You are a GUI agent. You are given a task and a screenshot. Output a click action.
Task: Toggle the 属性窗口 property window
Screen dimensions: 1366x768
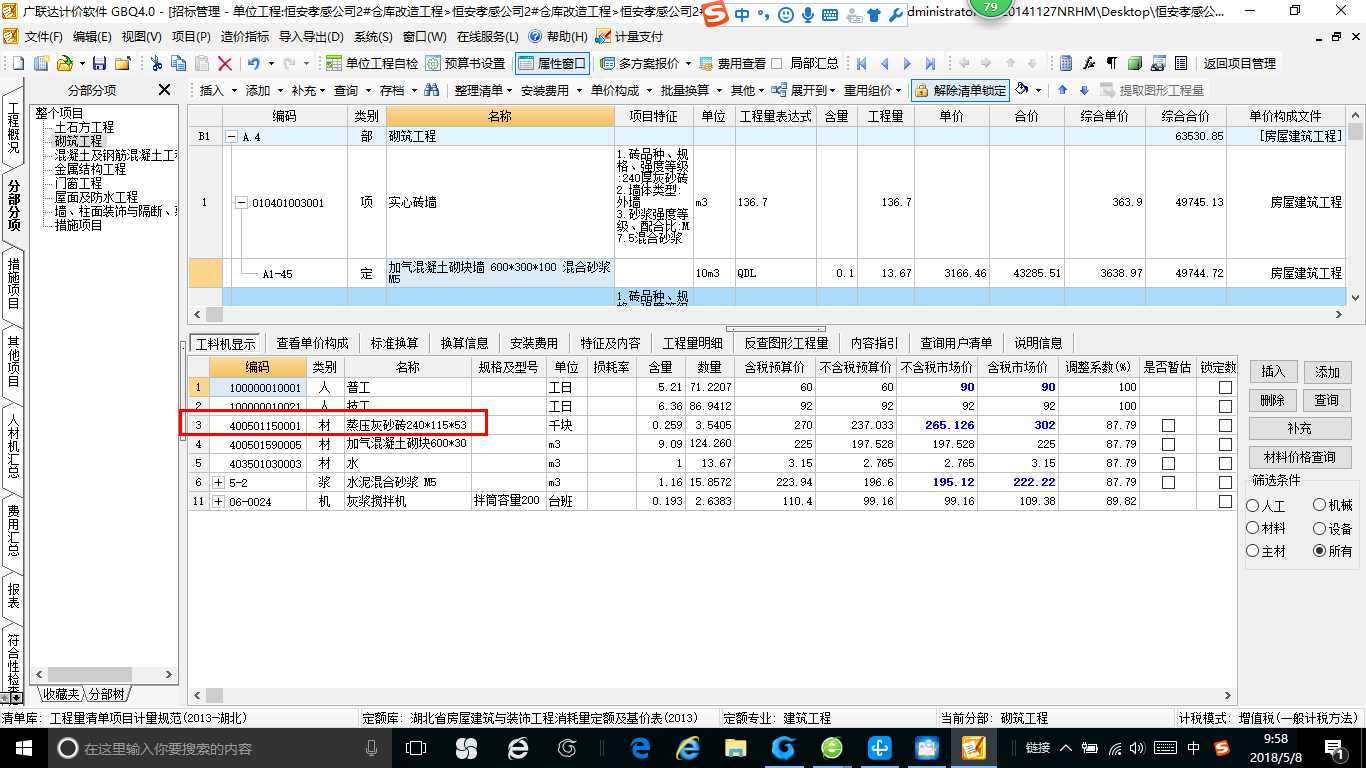point(552,63)
